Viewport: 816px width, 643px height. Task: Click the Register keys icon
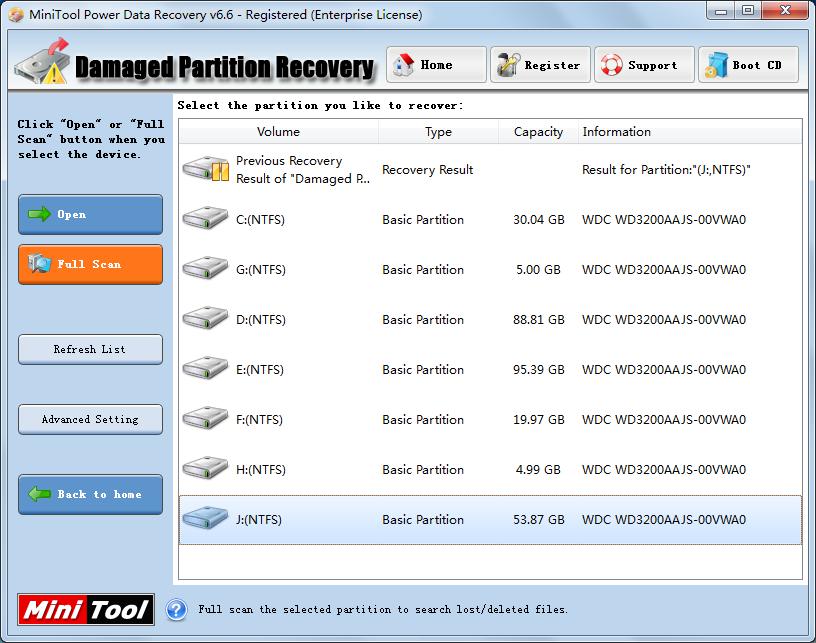[508, 65]
